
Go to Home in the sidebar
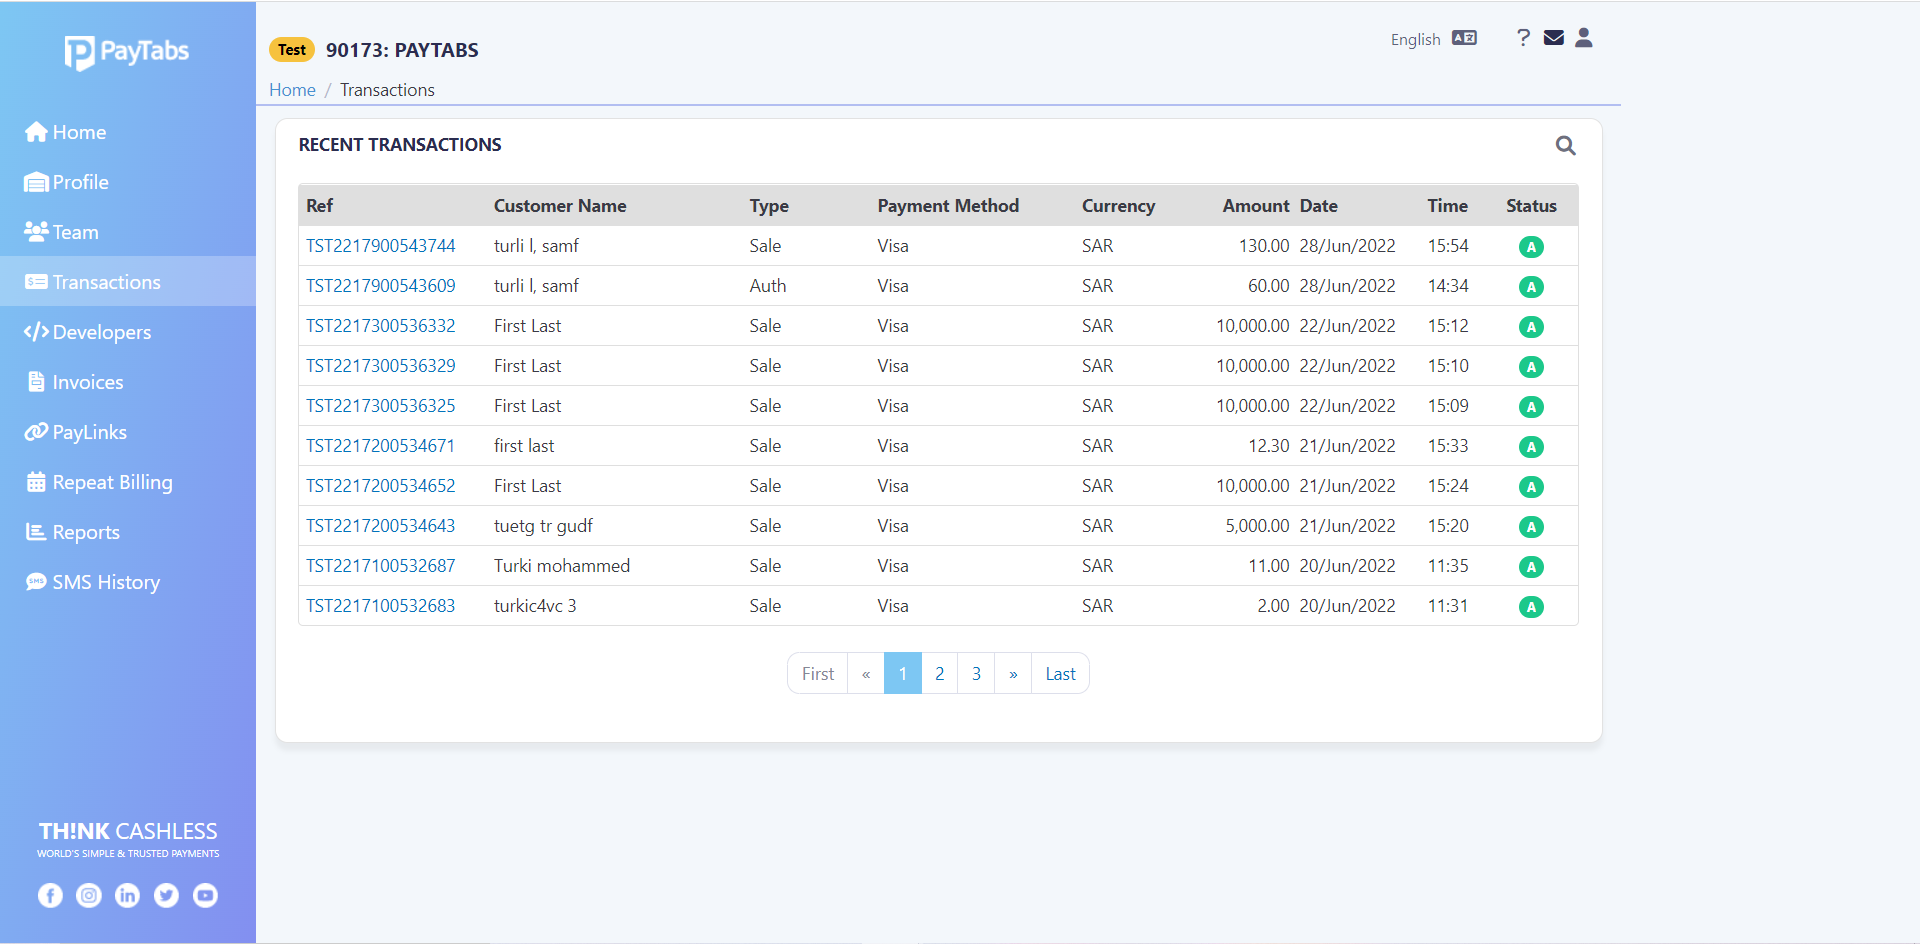pyautogui.click(x=128, y=132)
